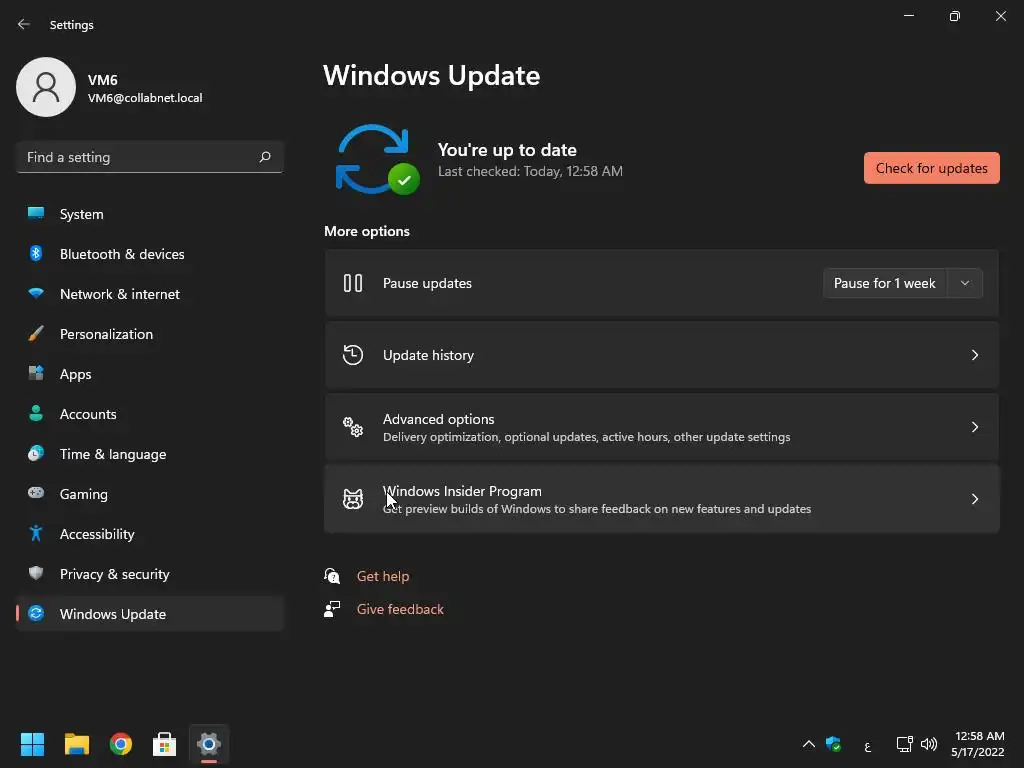Click the Bluetooth icon in sidebar
The image size is (1024, 768).
coord(36,253)
